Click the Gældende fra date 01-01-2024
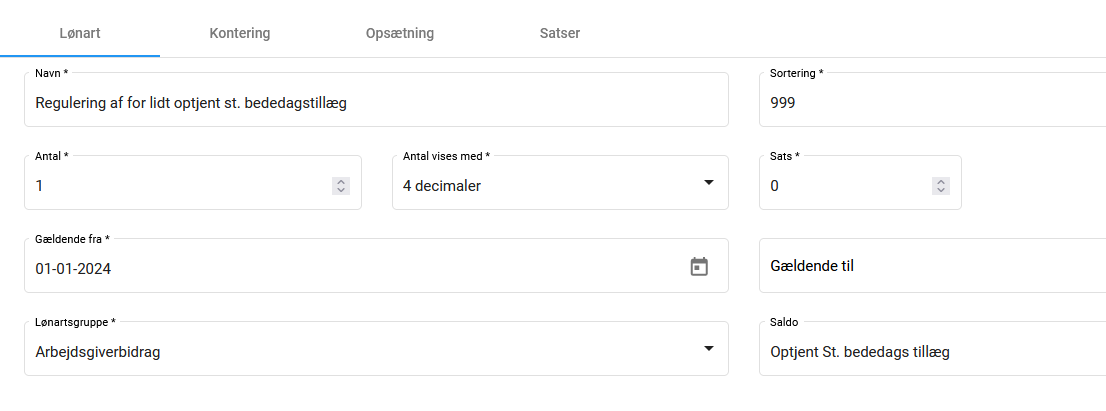 pos(350,268)
